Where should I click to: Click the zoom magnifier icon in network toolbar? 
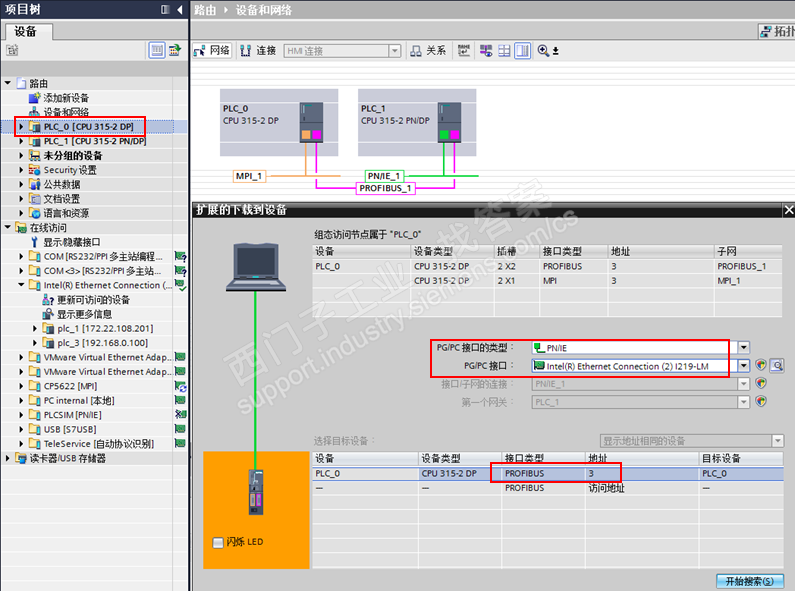(x=543, y=51)
